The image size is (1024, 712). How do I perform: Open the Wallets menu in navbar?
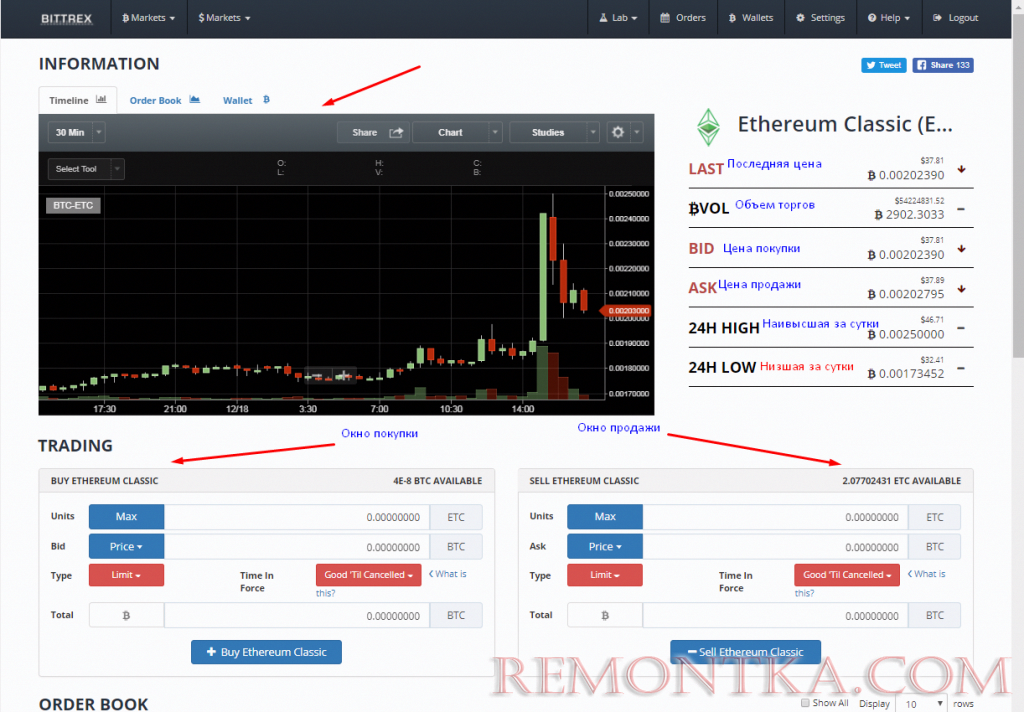tap(751, 18)
